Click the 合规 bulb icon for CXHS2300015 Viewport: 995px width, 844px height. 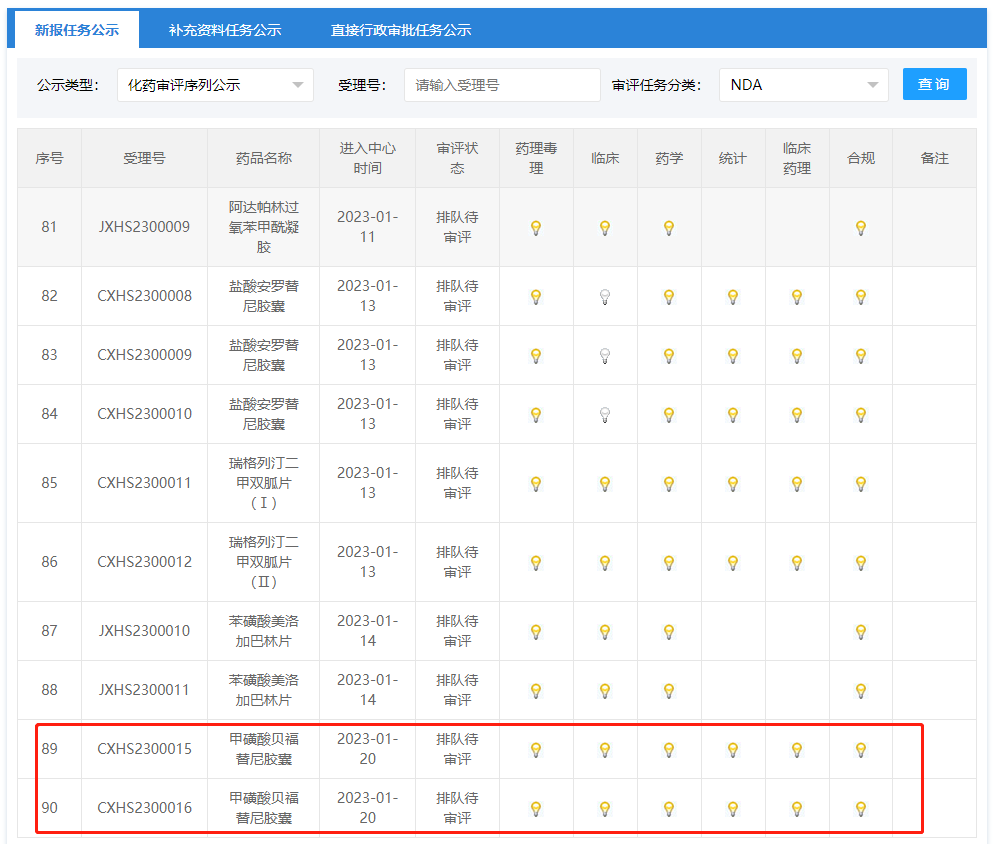(860, 750)
